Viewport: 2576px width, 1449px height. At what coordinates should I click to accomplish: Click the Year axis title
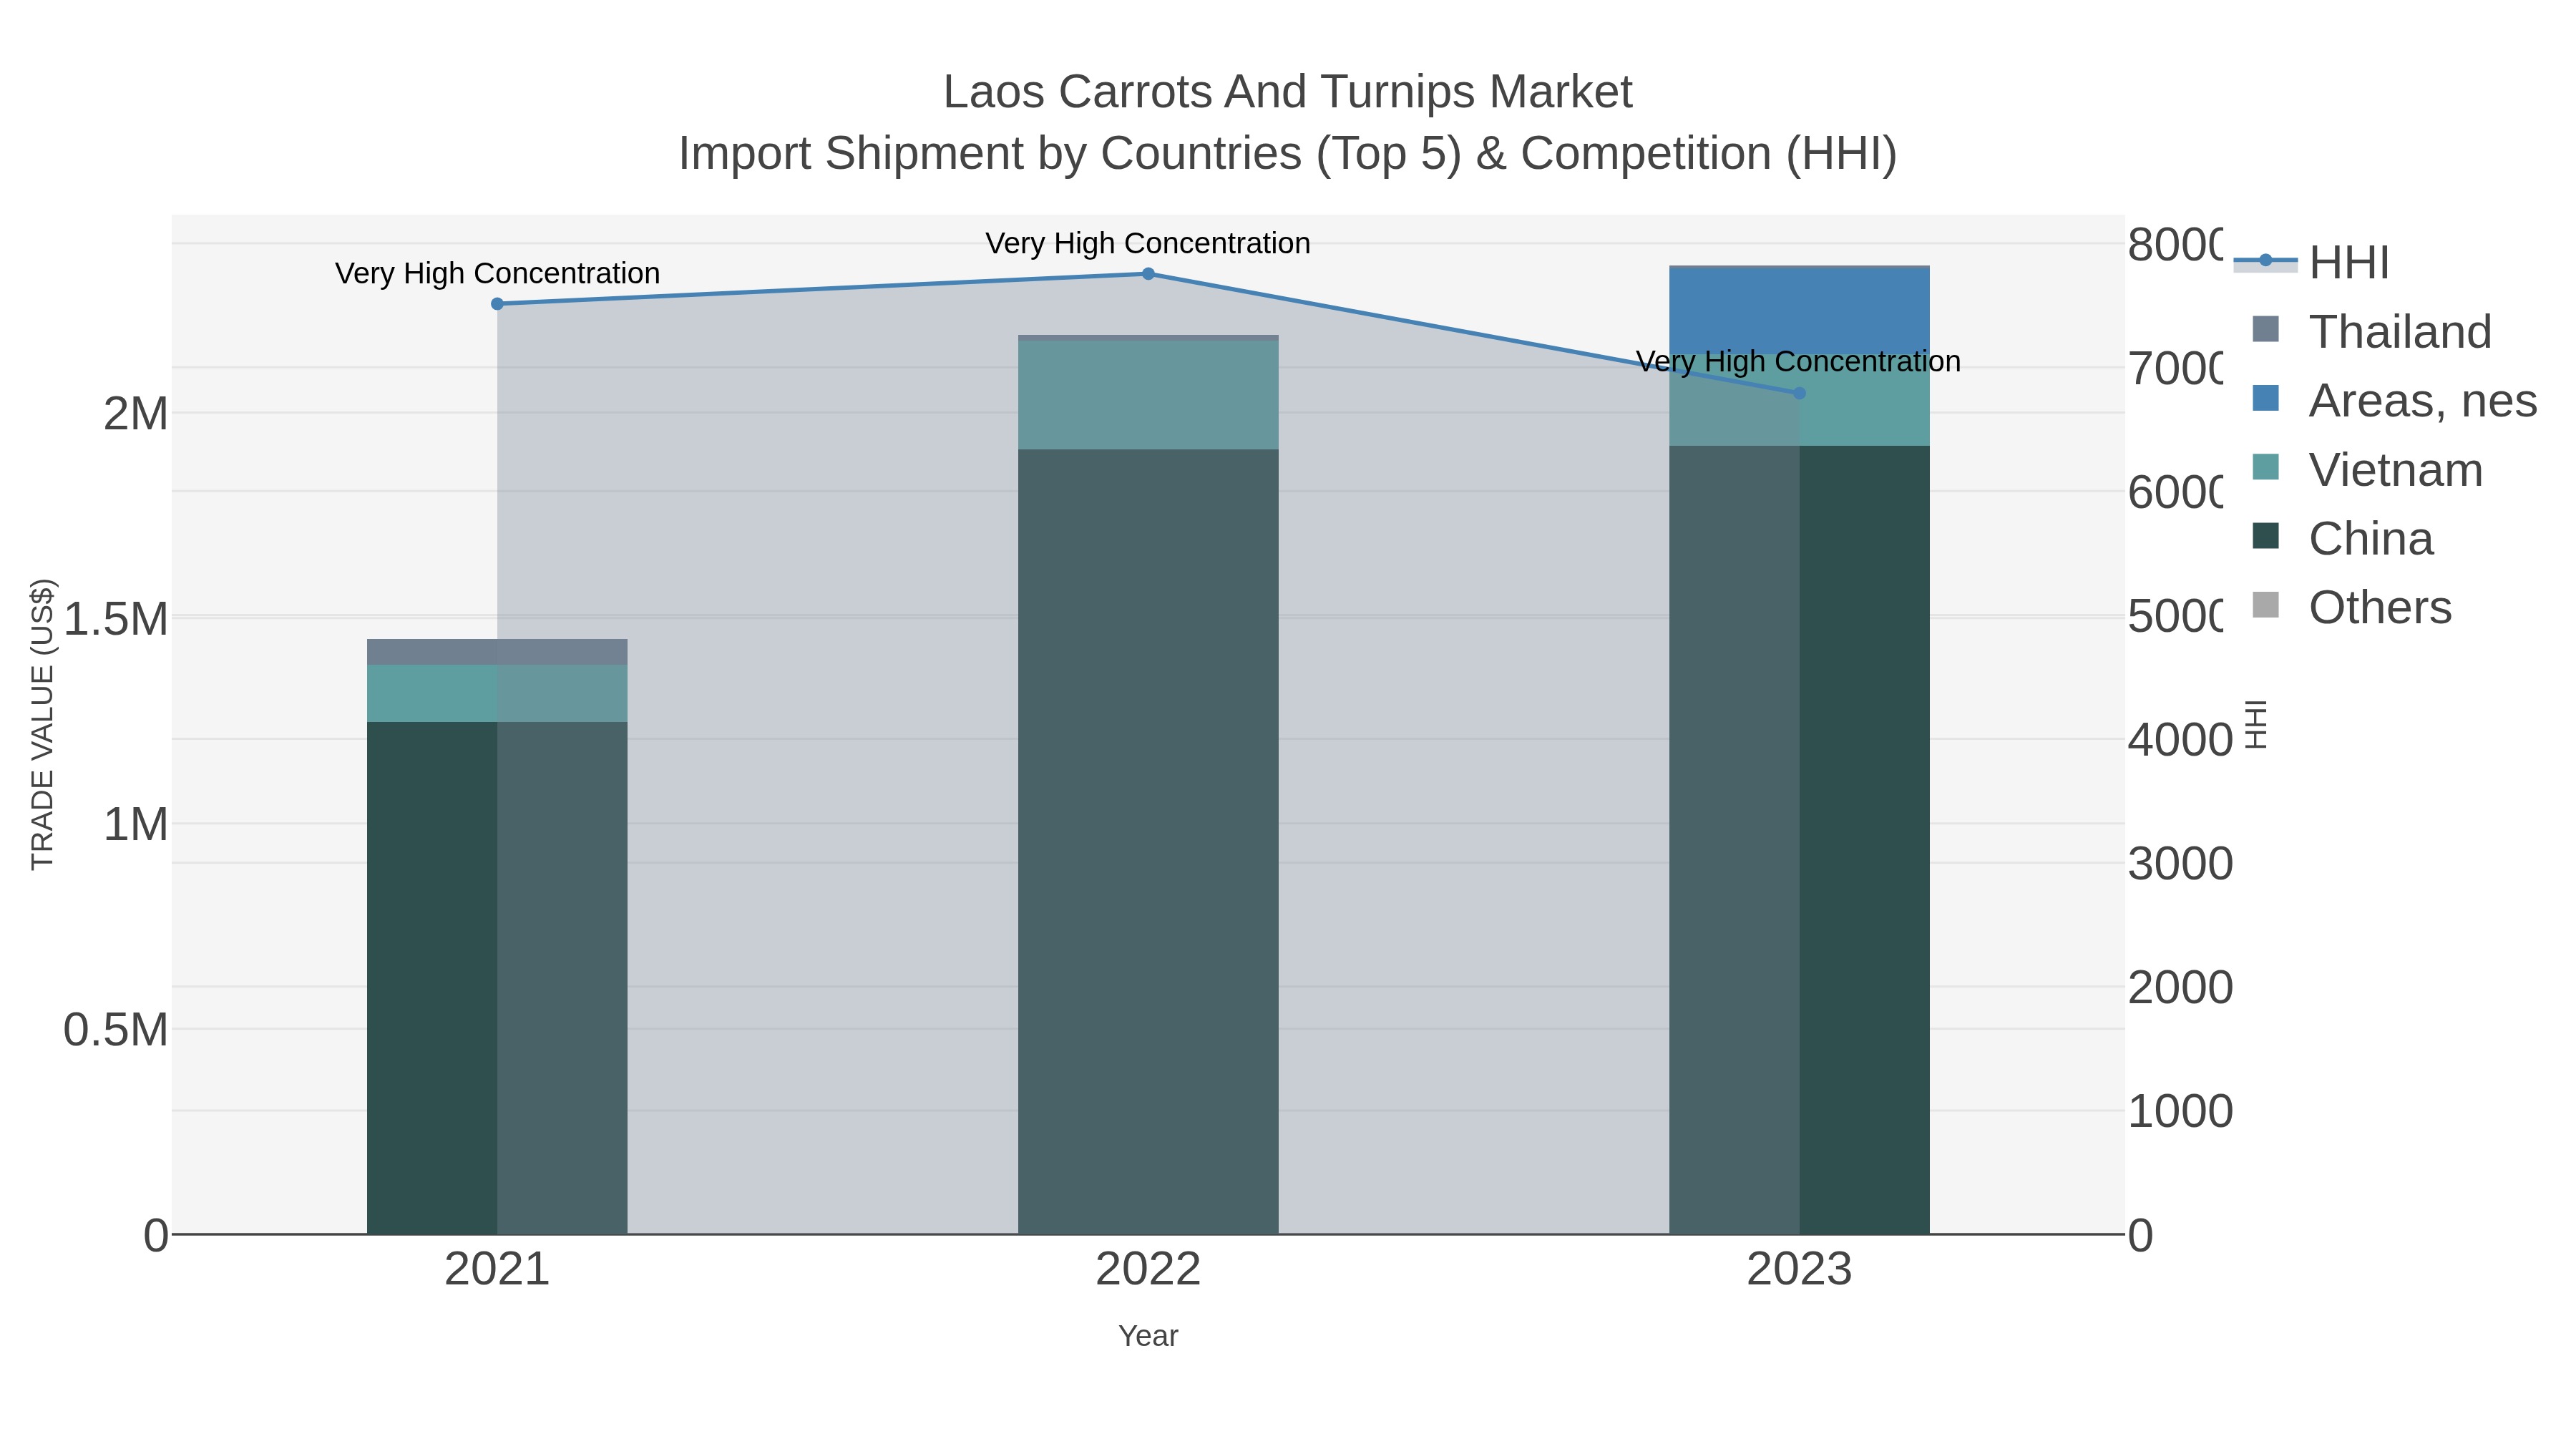pyautogui.click(x=1148, y=1336)
